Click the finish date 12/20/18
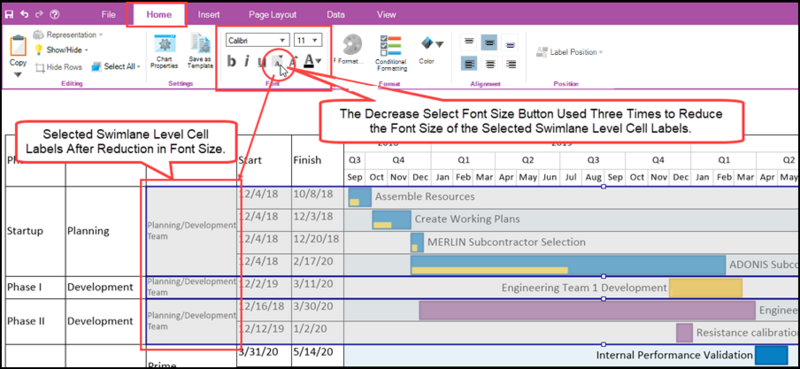 point(316,239)
